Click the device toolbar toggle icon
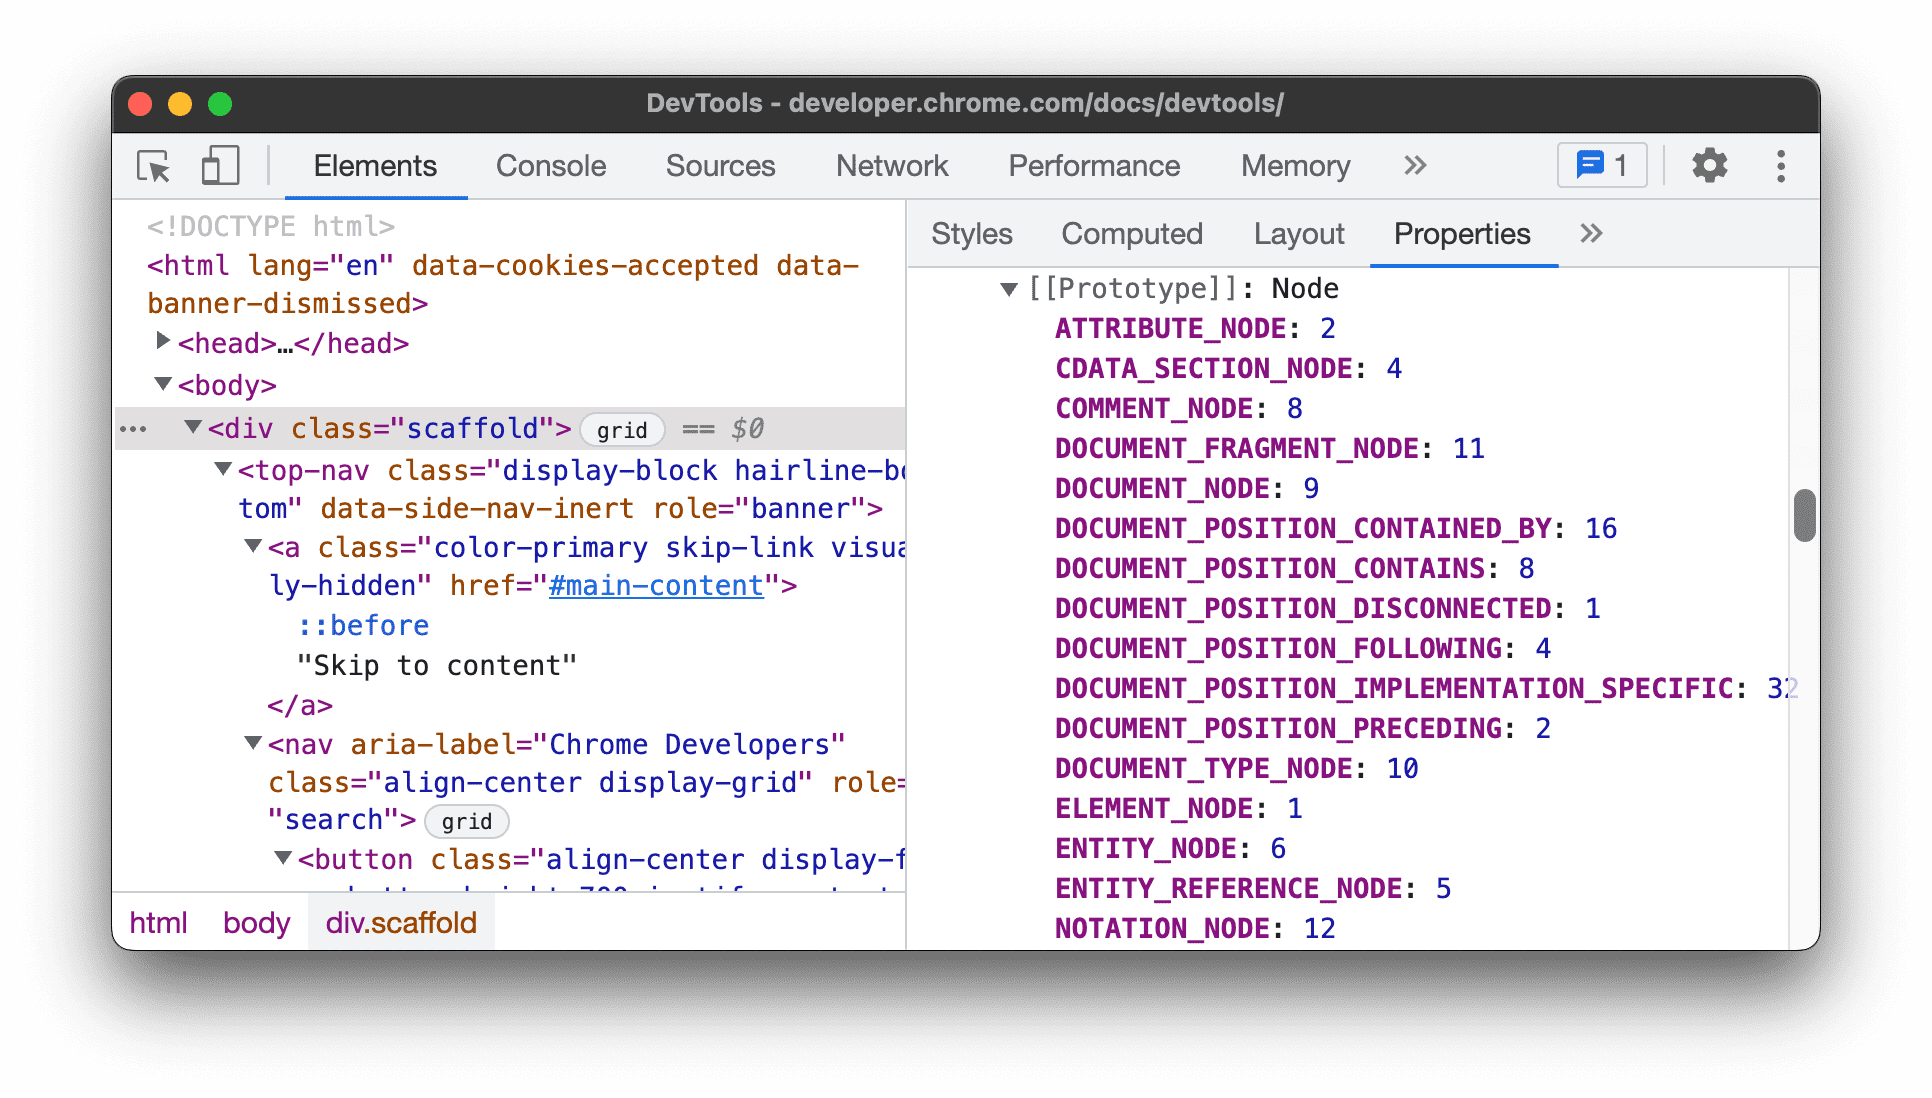Viewport: 1932px width, 1098px height. [220, 166]
